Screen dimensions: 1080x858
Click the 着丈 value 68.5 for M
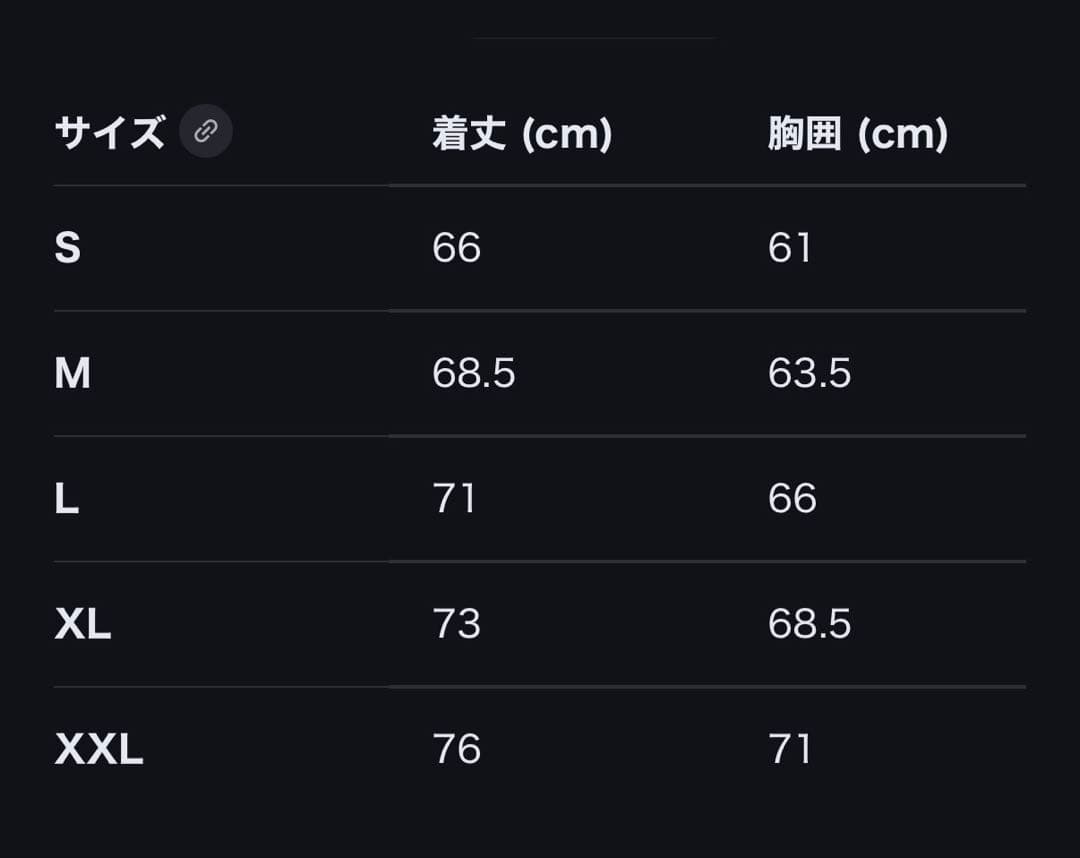(473, 373)
